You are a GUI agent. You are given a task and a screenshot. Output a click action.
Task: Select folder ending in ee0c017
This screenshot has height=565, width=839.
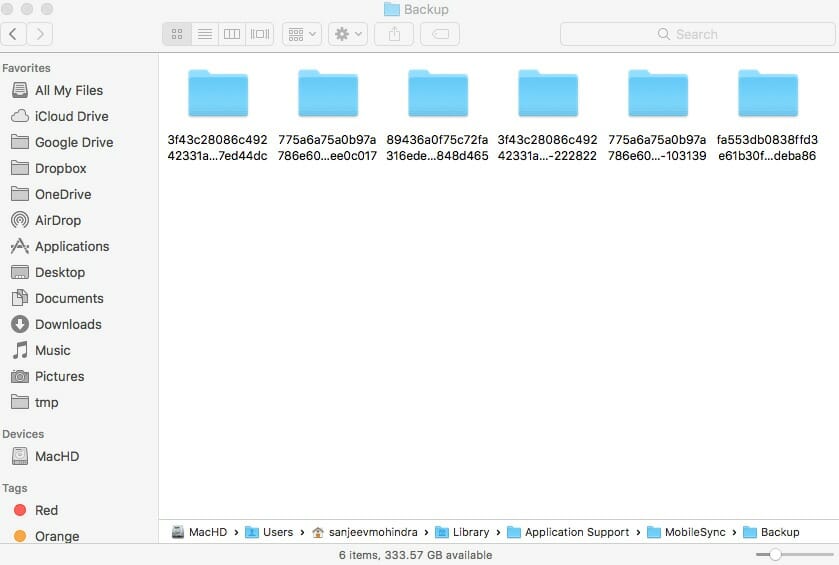[x=327, y=116]
